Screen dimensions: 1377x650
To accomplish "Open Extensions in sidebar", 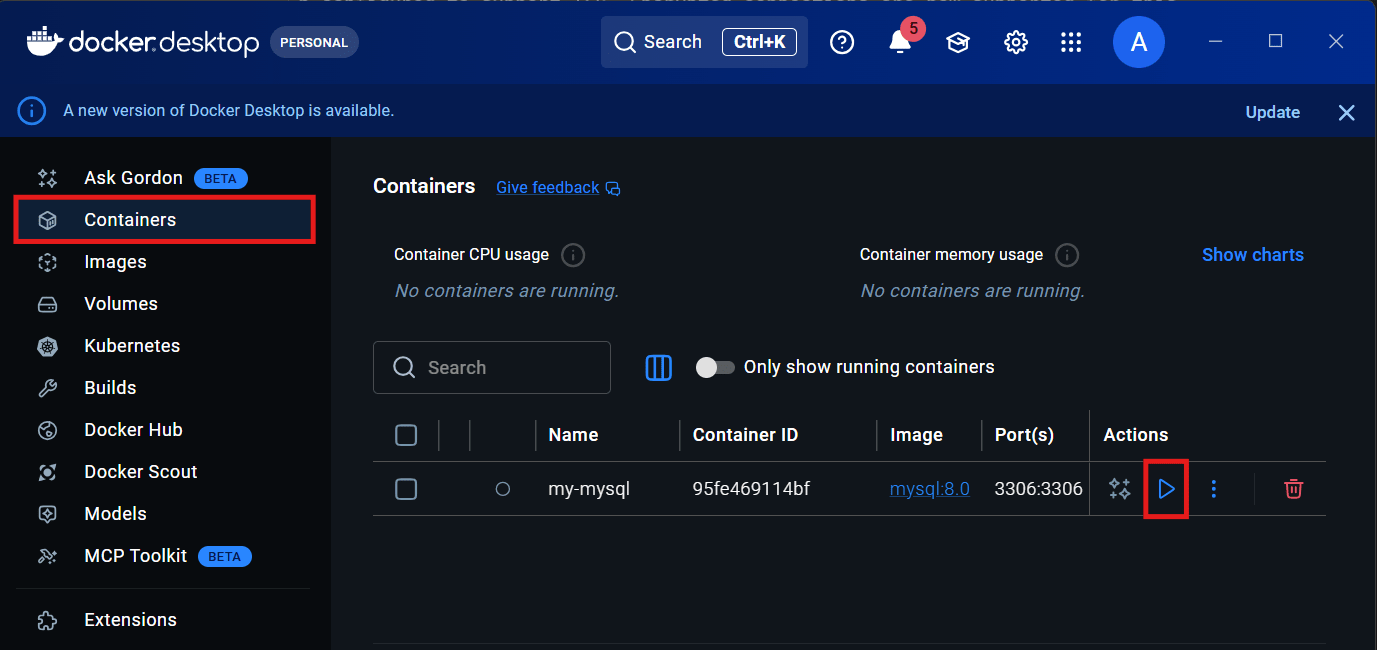I will pos(165,620).
